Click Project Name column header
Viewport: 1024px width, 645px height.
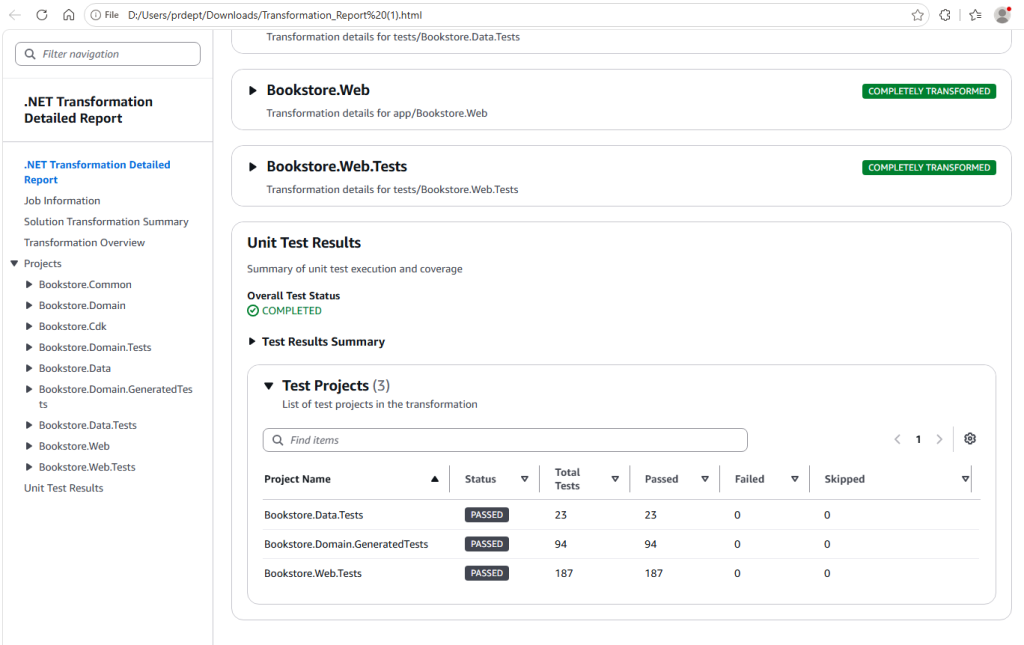pyautogui.click(x=297, y=479)
